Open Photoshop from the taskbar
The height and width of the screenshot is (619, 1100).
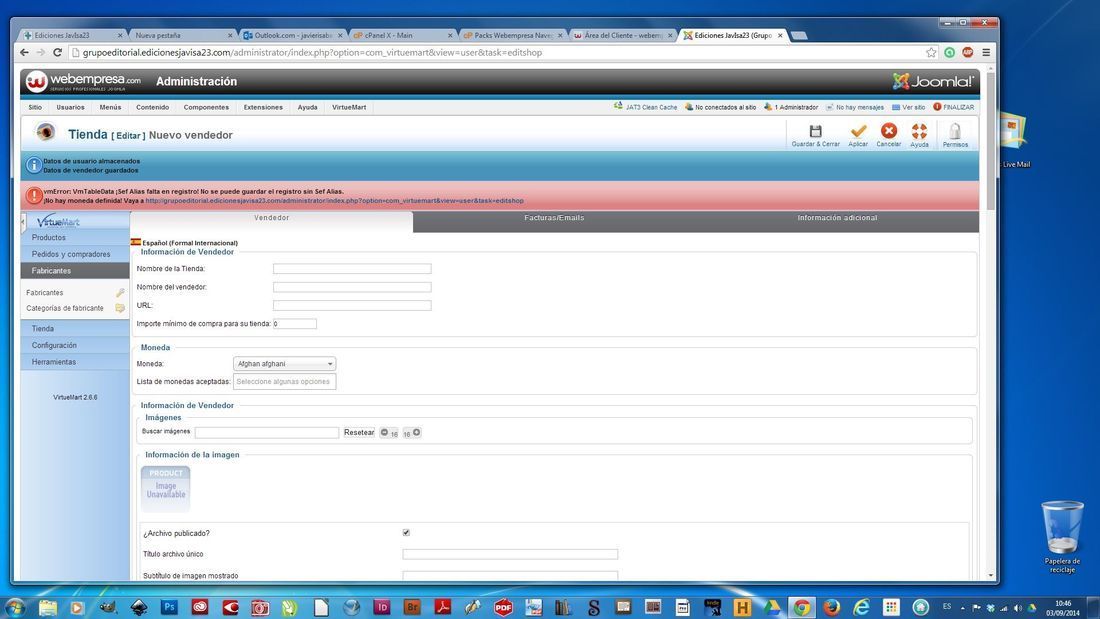(169, 607)
